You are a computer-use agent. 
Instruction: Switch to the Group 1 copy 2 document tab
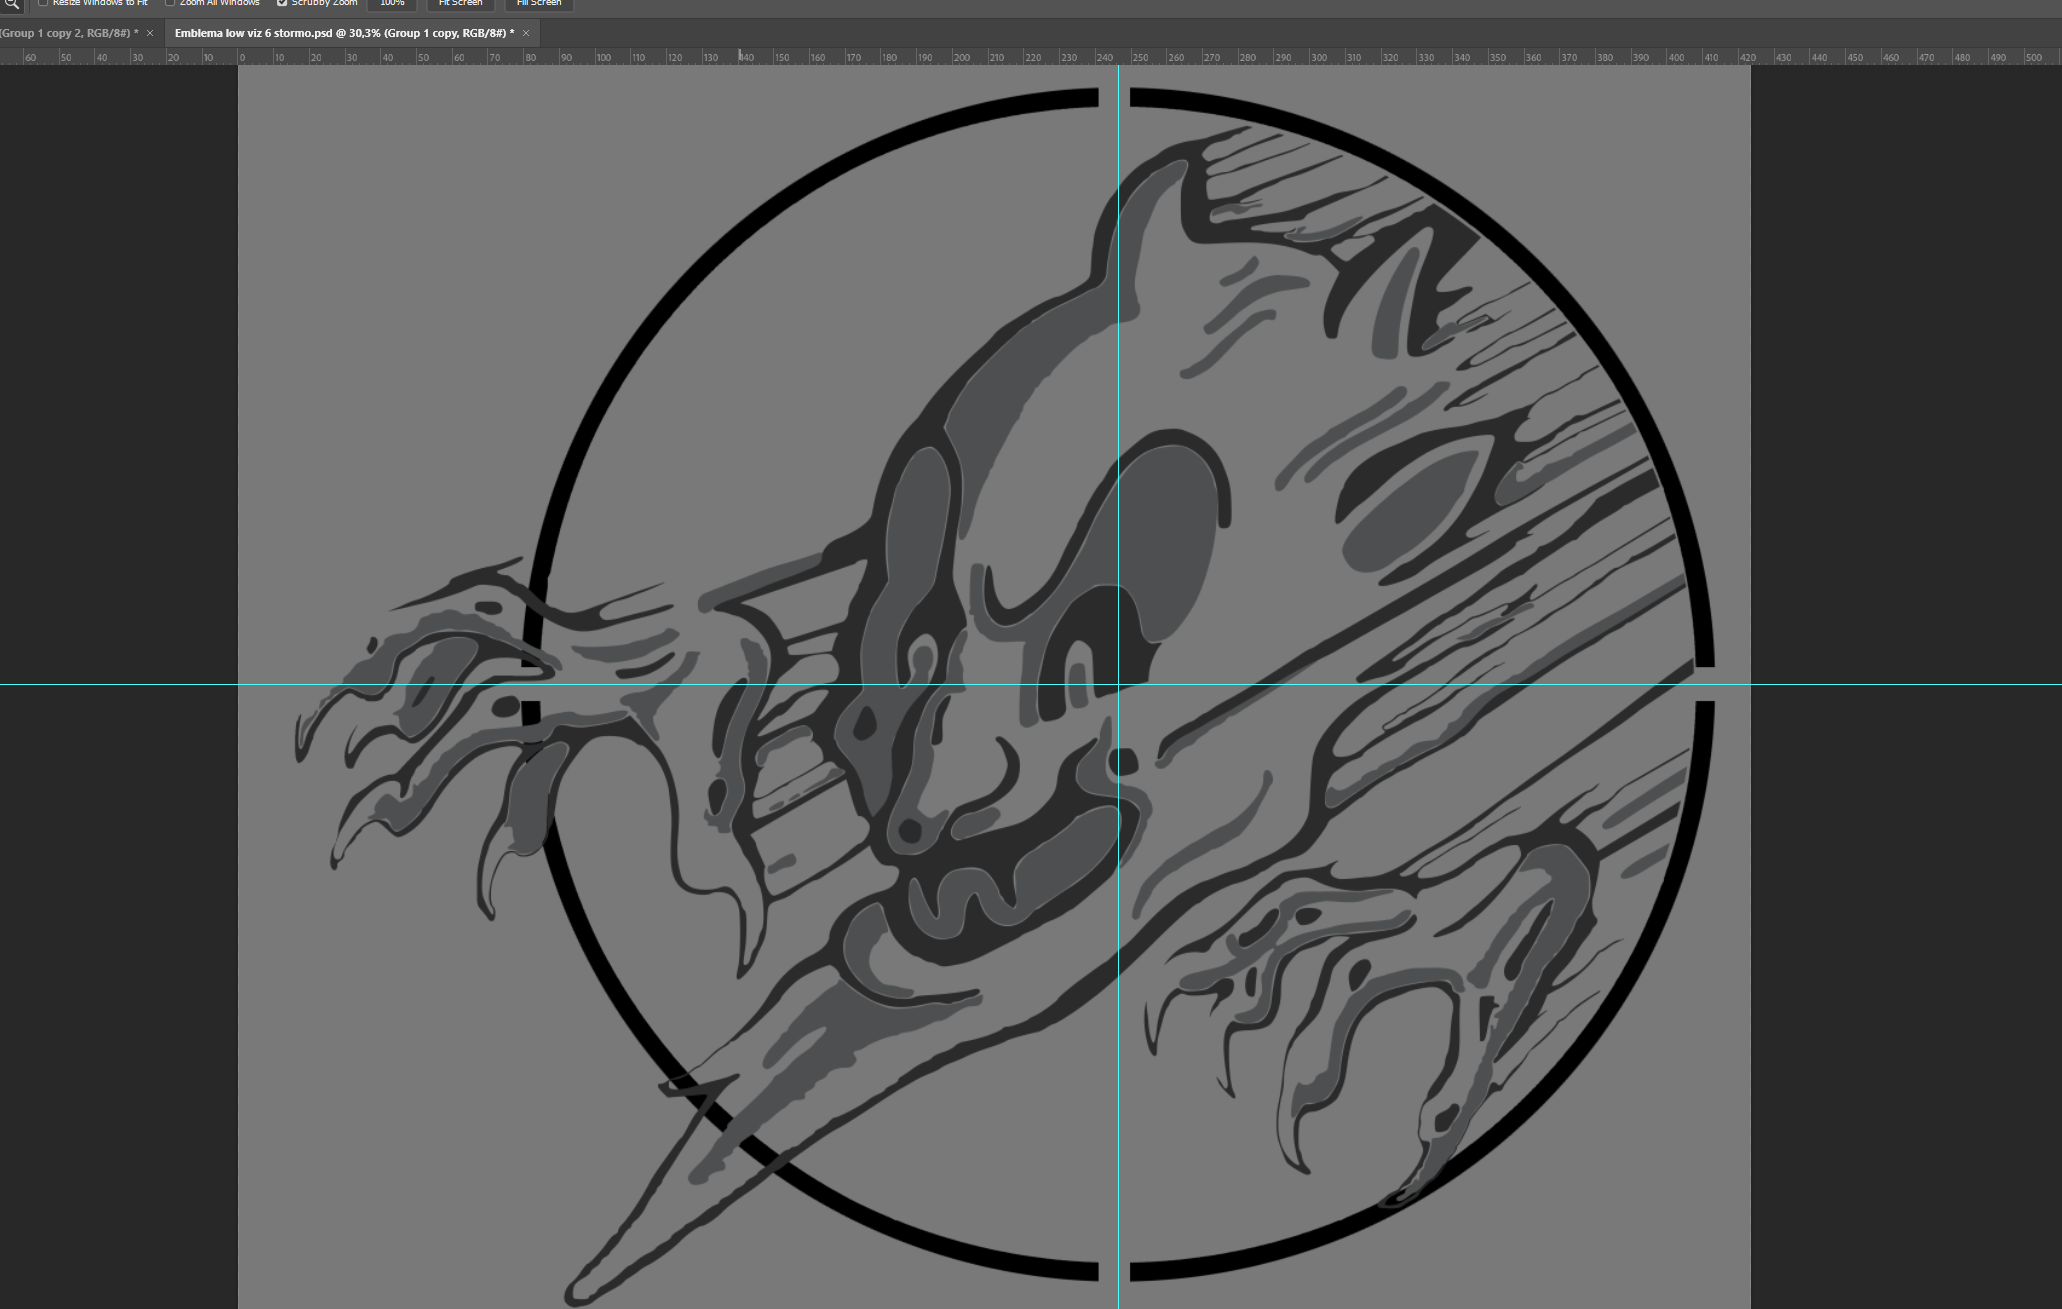68,33
